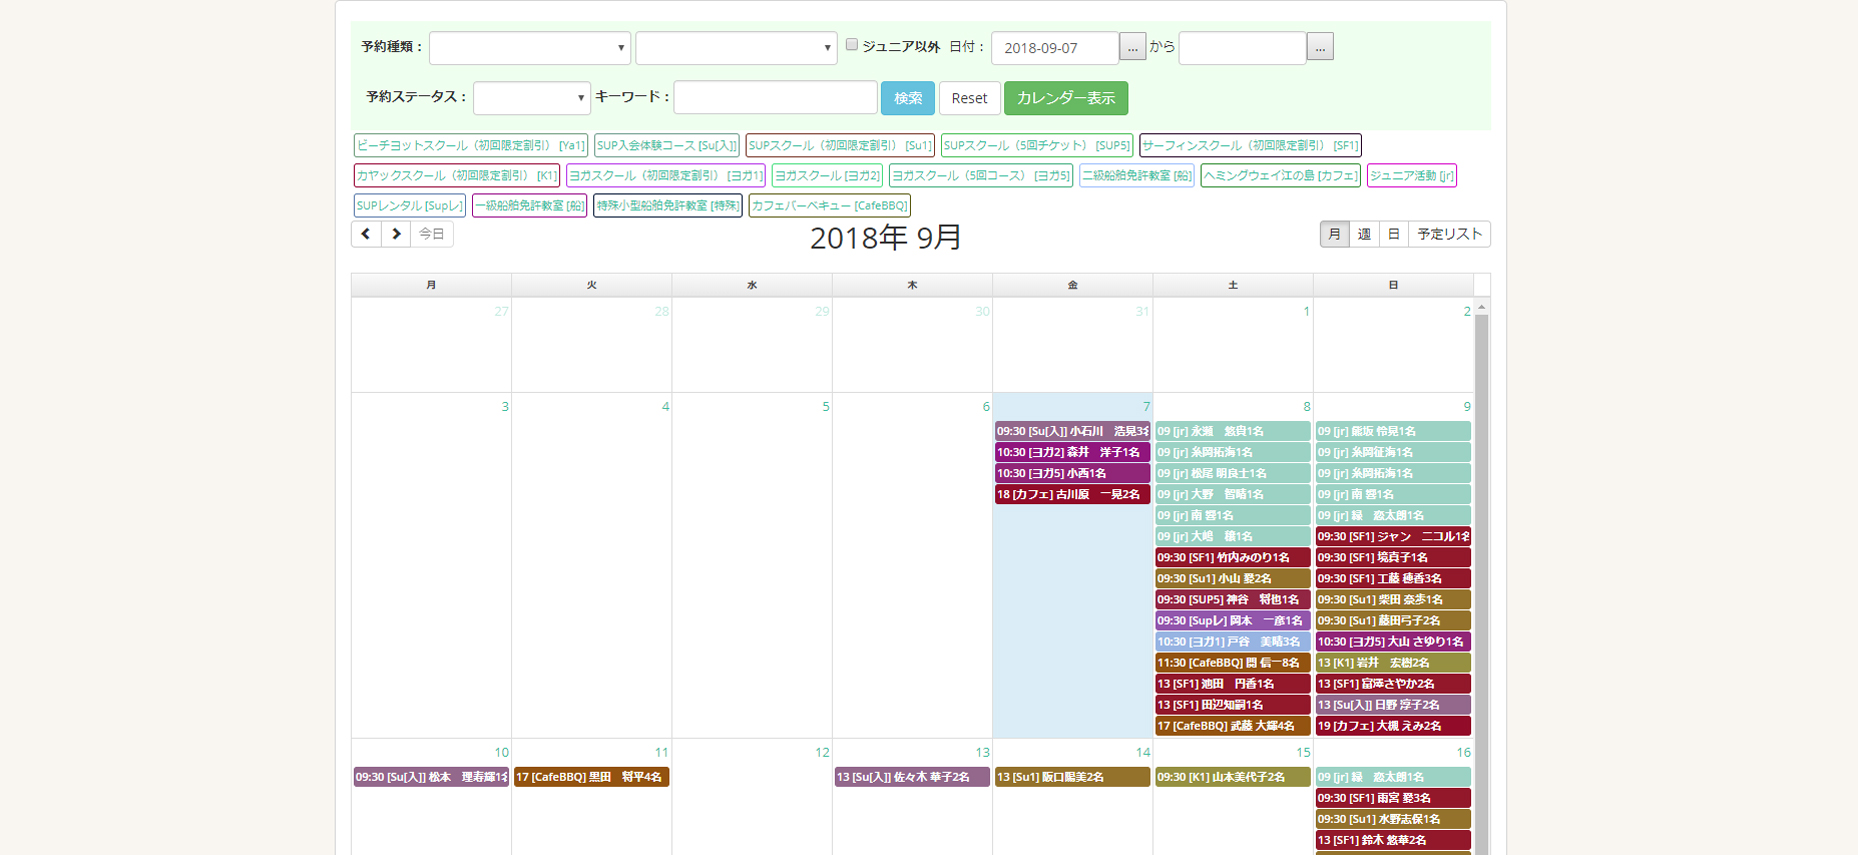Image resolution: width=1858 pixels, height=855 pixels.
Task: Open event 09 [jr] 松尾 明良士1名
Action: coord(1233,473)
